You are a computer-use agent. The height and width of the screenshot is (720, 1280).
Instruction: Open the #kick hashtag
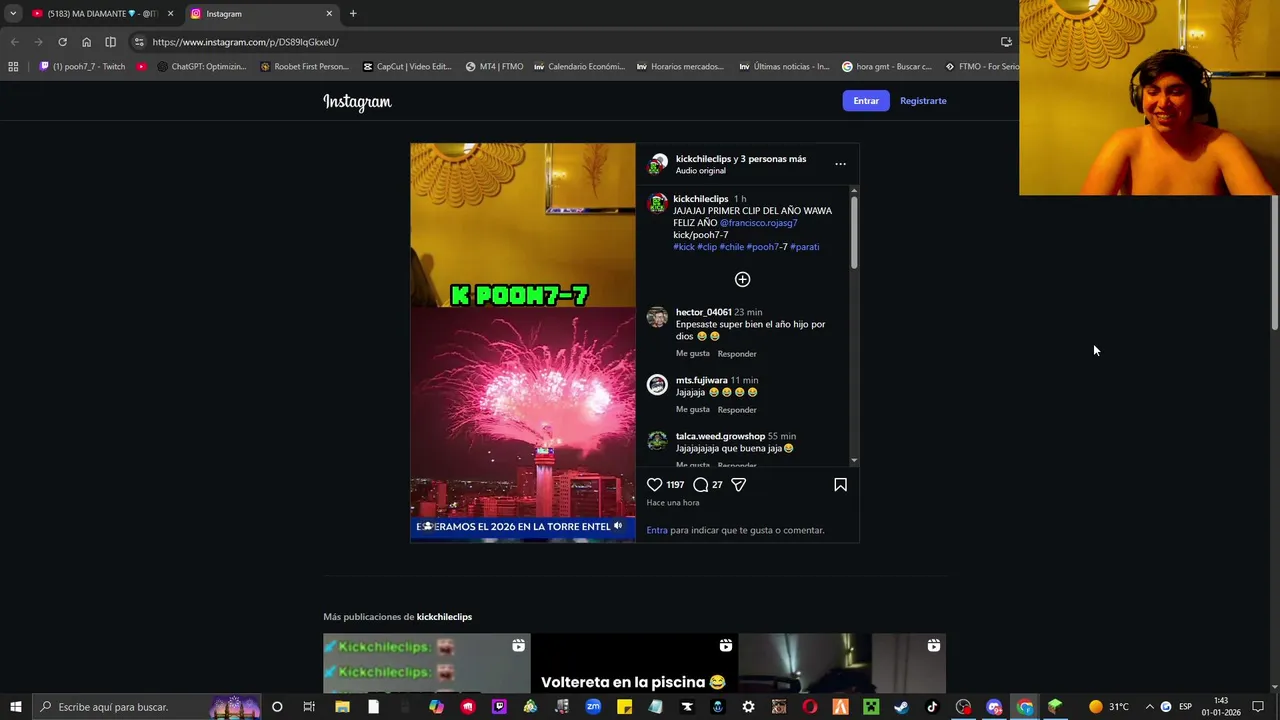coord(684,247)
